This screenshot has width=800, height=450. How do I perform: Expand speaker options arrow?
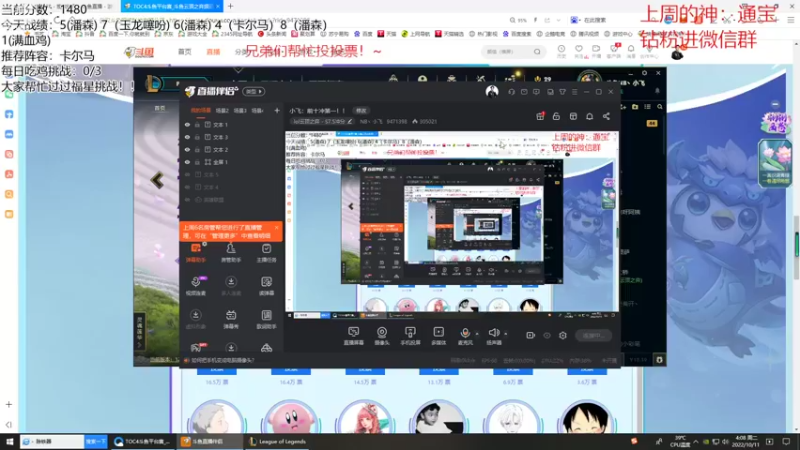point(506,334)
